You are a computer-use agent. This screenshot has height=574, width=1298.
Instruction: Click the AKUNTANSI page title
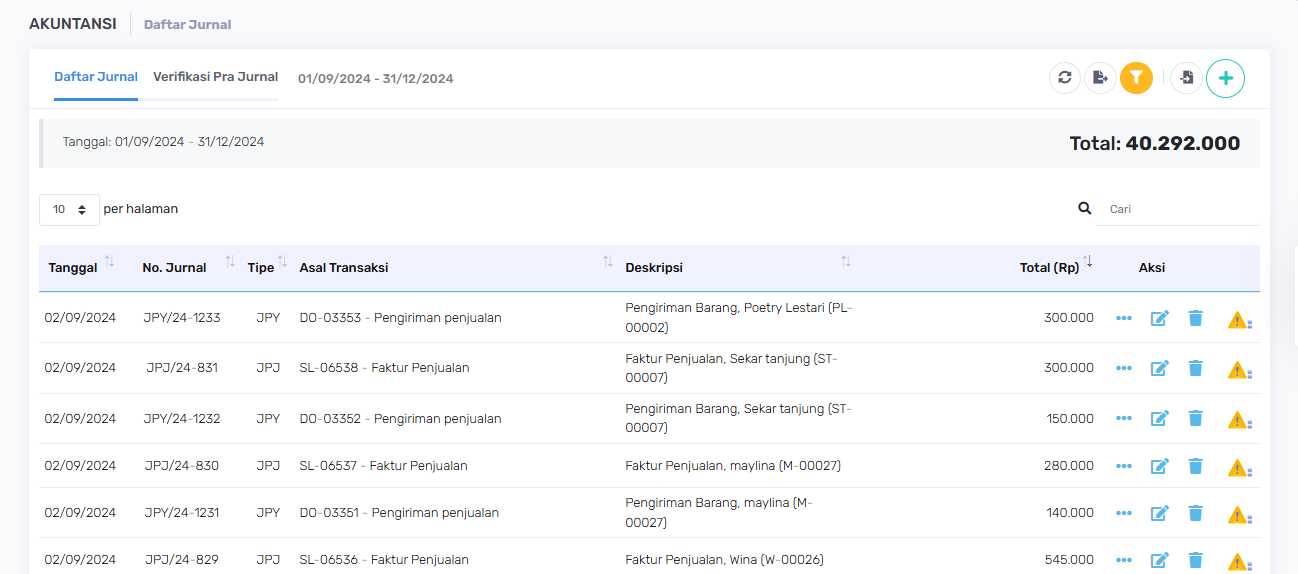coord(73,23)
